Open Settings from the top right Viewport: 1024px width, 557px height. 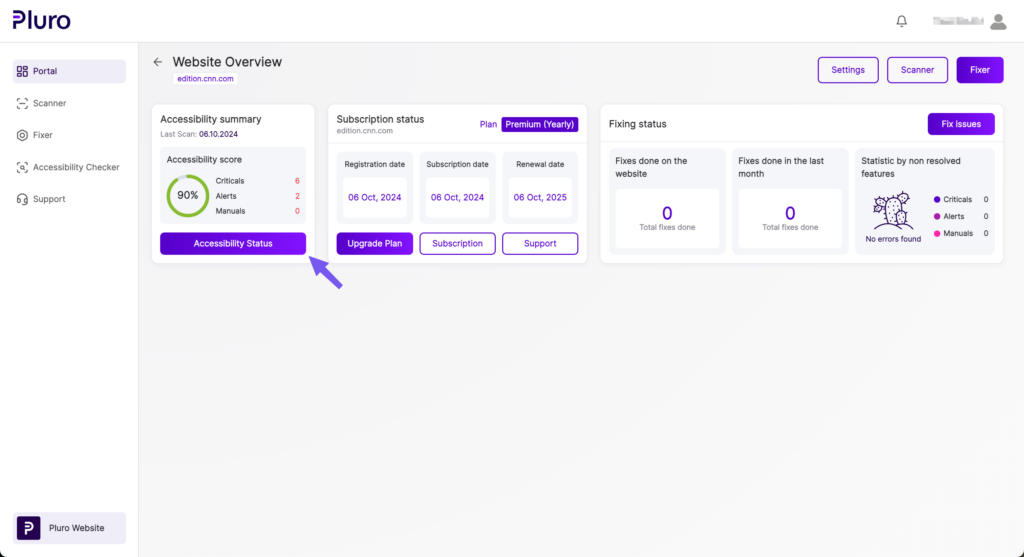point(848,70)
